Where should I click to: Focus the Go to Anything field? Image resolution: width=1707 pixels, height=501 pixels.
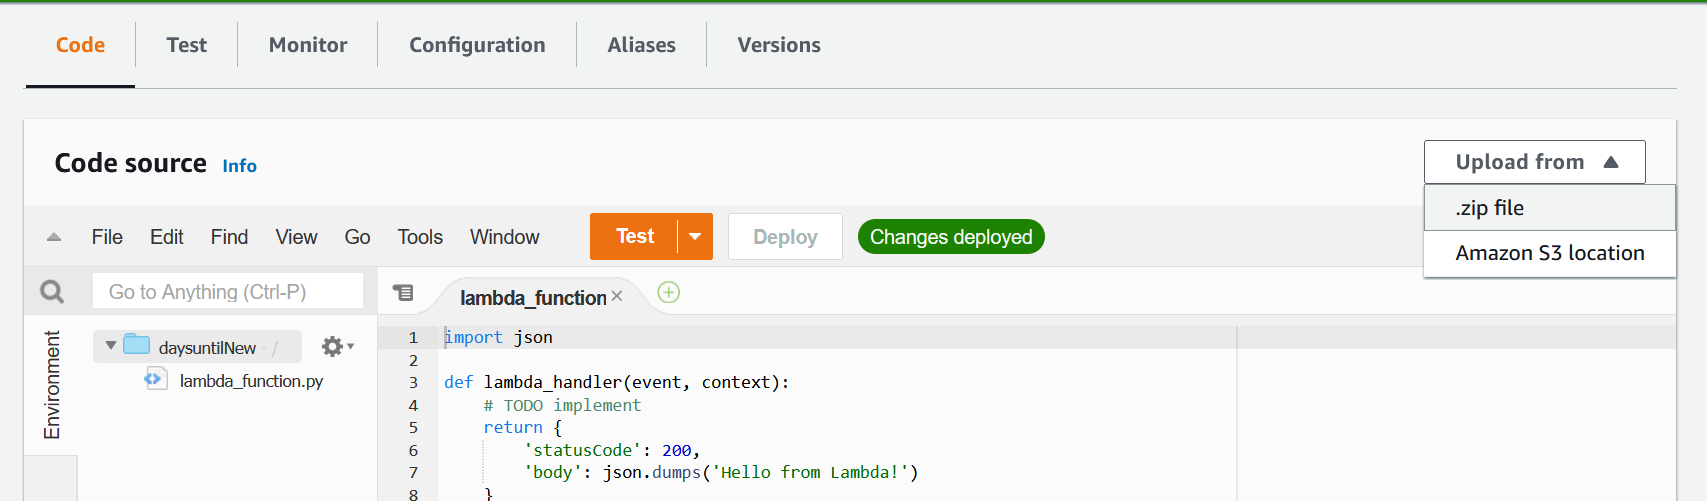[228, 291]
